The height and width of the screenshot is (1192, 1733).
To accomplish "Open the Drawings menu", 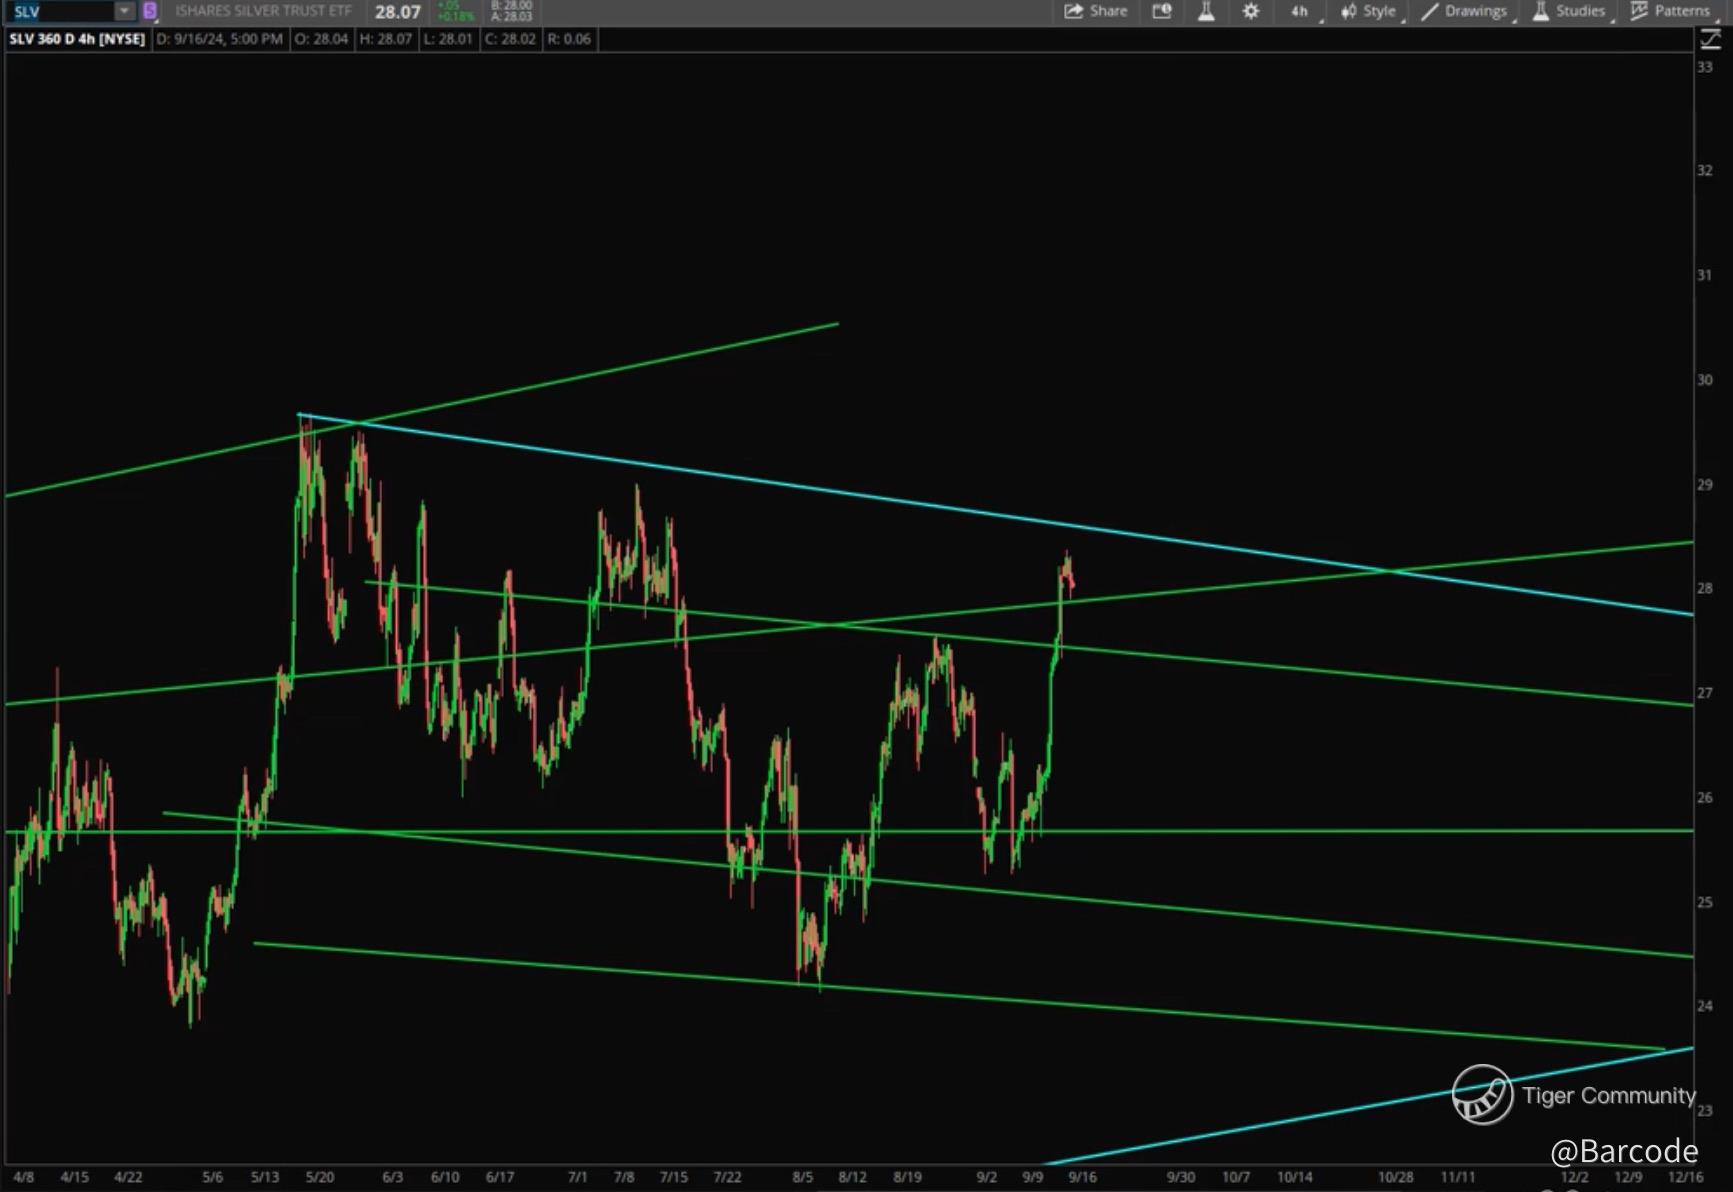I will pyautogui.click(x=1464, y=11).
